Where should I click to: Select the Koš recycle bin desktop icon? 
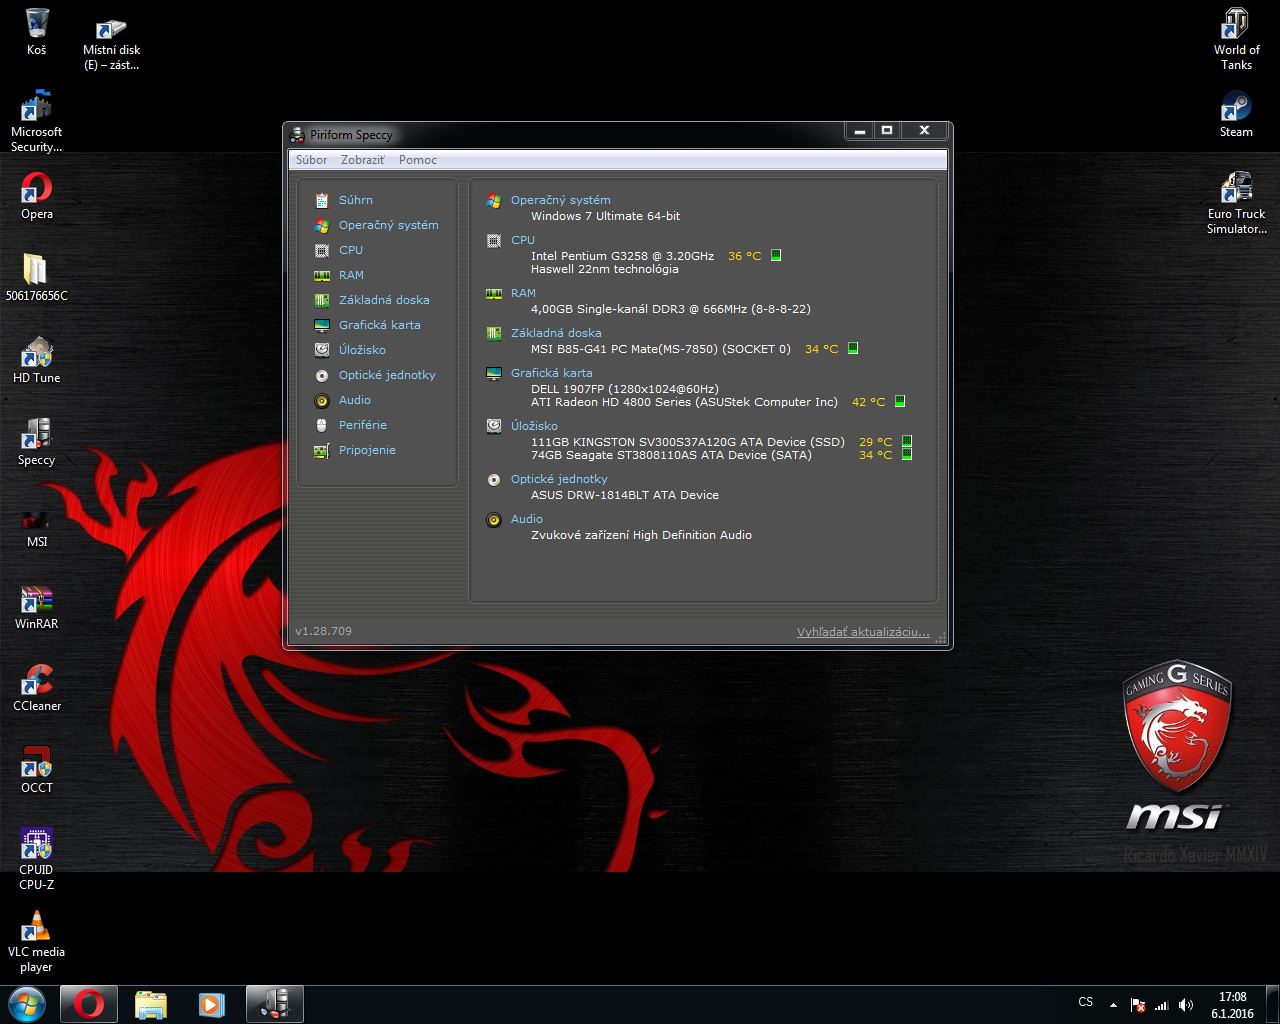pos(37,31)
